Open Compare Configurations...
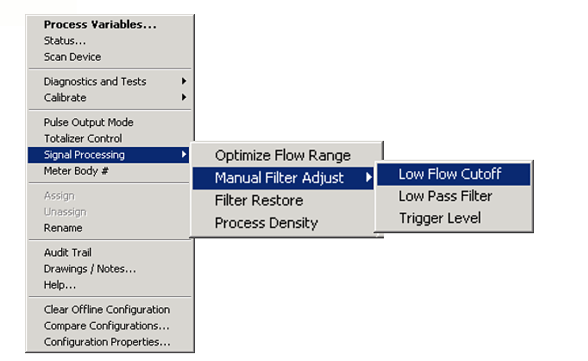The image size is (588, 361). pos(107,326)
